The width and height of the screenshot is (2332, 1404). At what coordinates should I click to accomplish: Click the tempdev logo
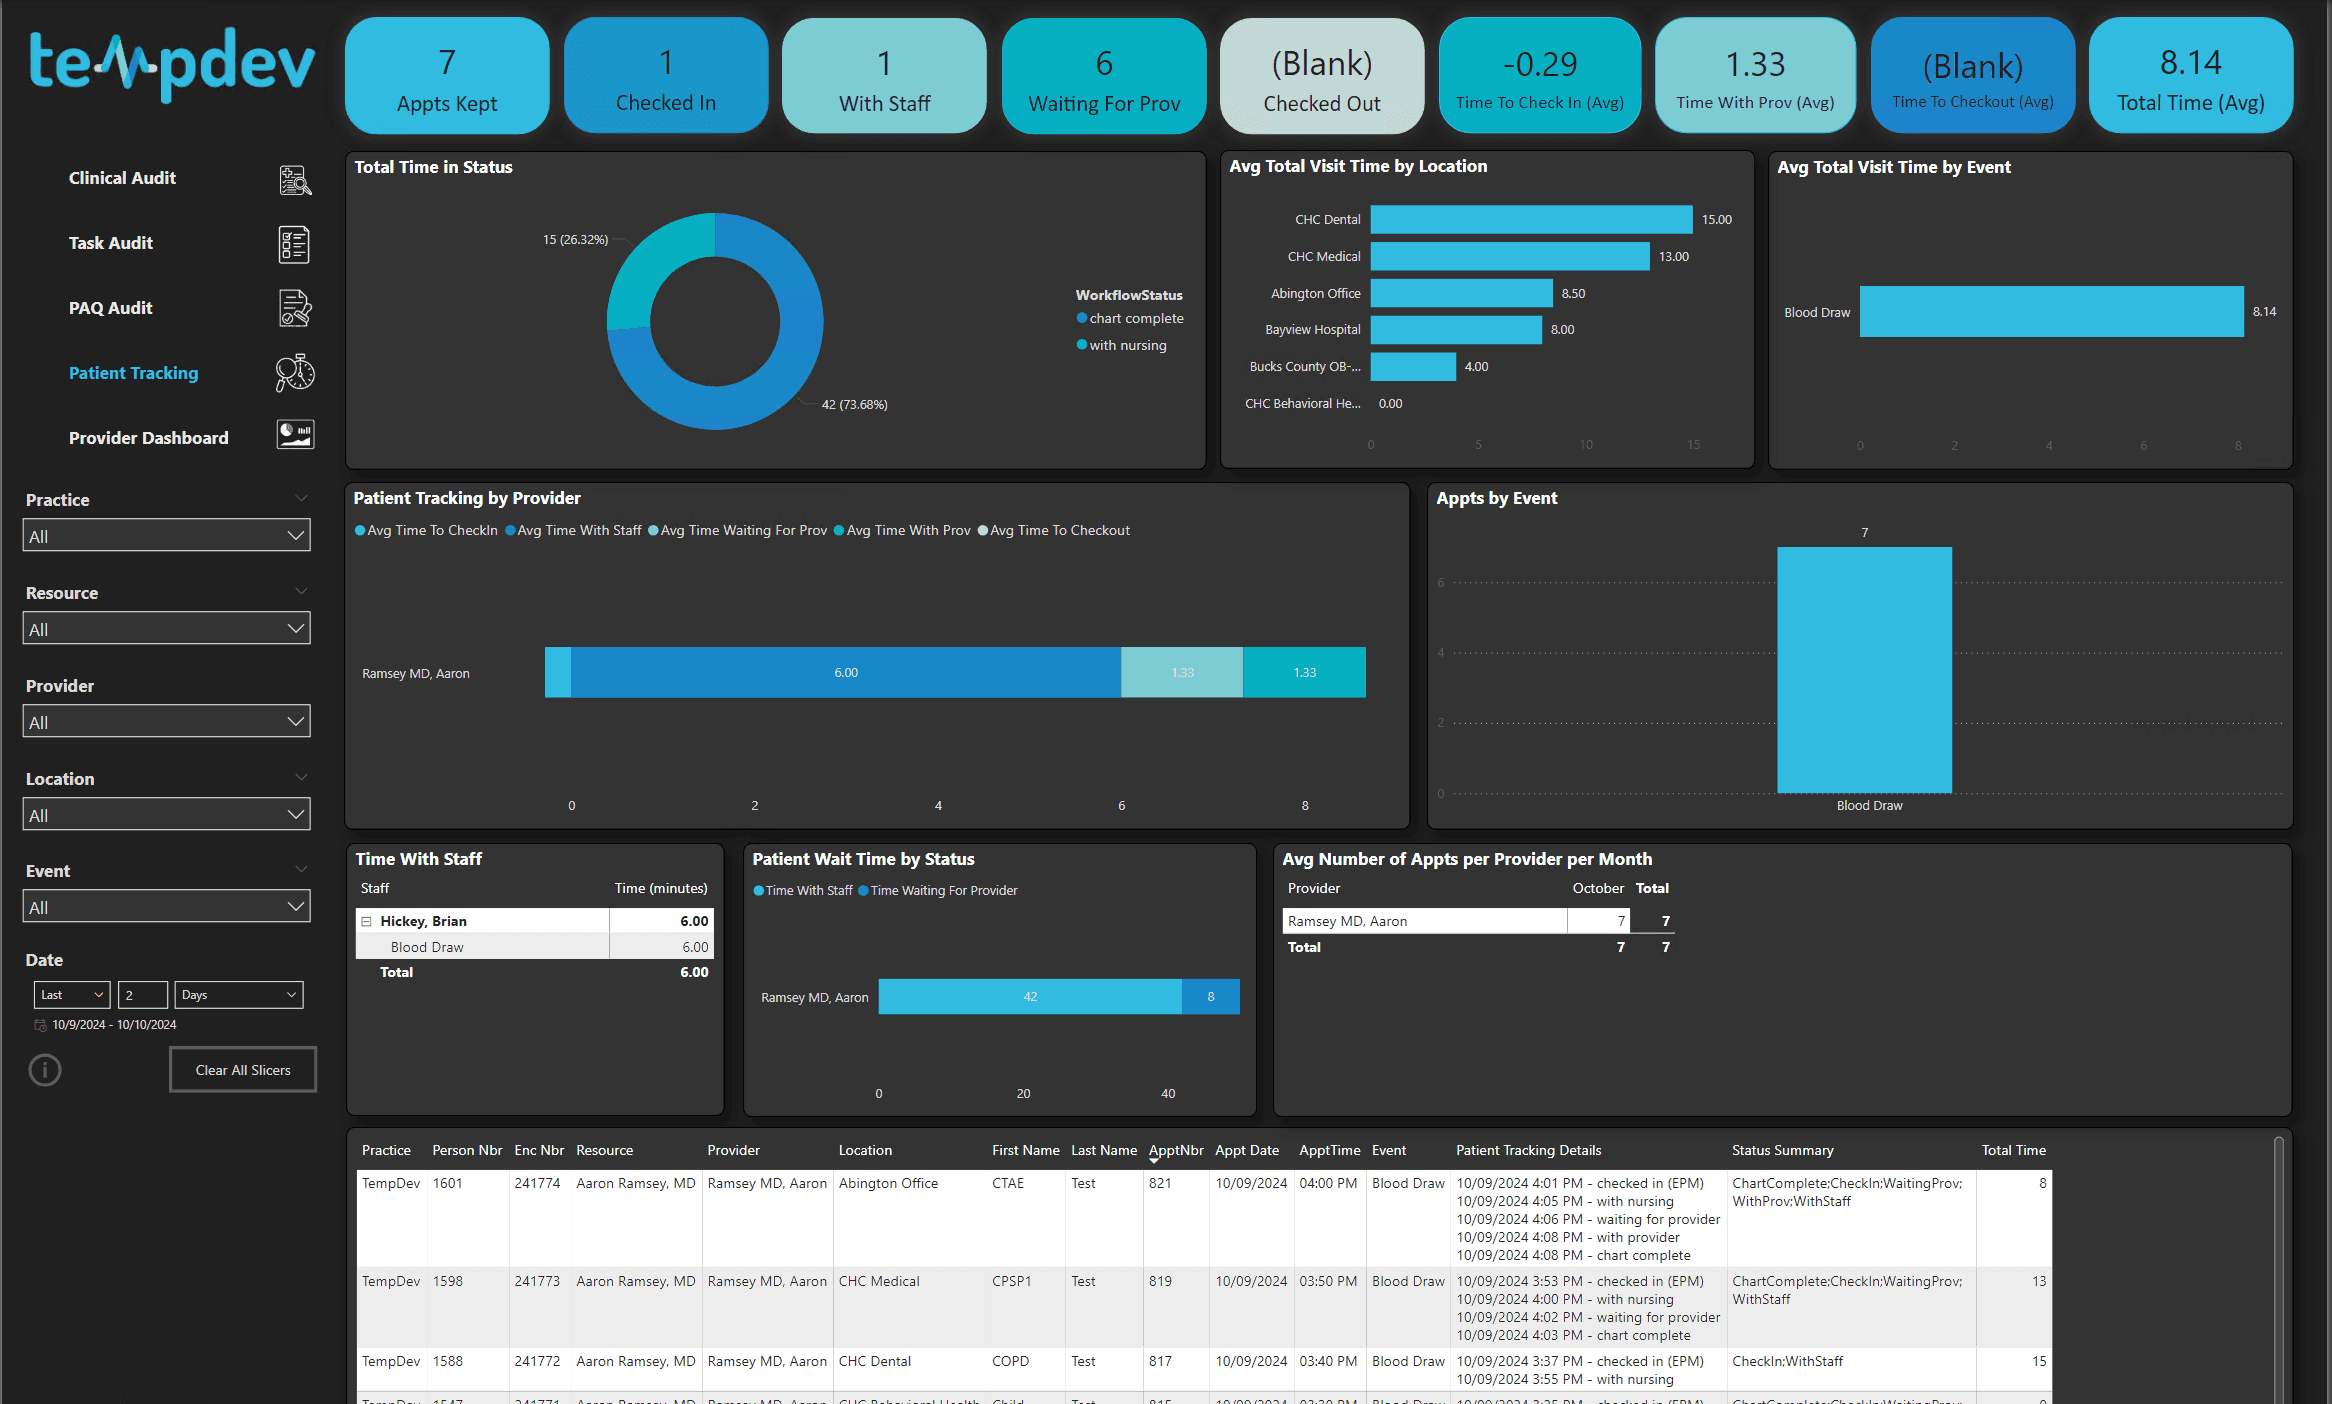171,65
